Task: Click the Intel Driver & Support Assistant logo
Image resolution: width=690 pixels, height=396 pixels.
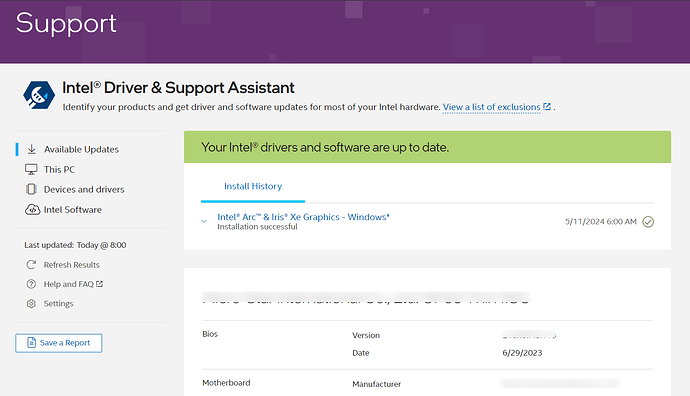Action: (39, 95)
